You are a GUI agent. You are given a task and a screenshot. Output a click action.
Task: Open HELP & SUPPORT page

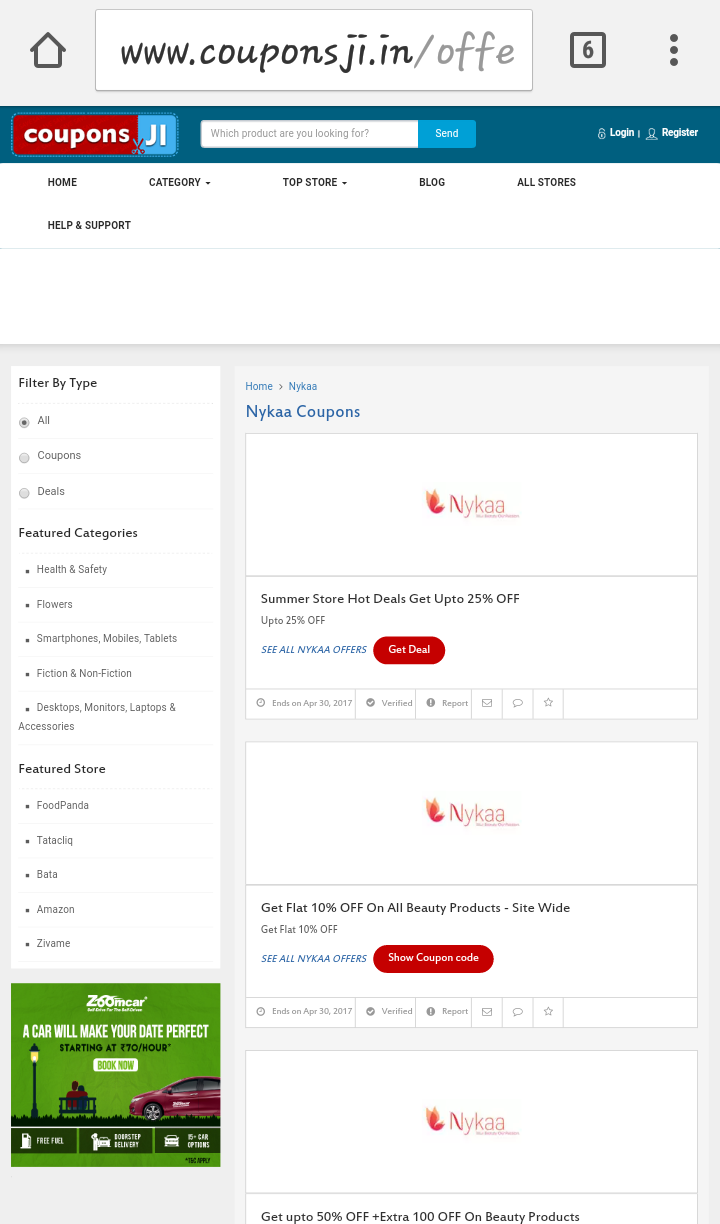pos(89,226)
